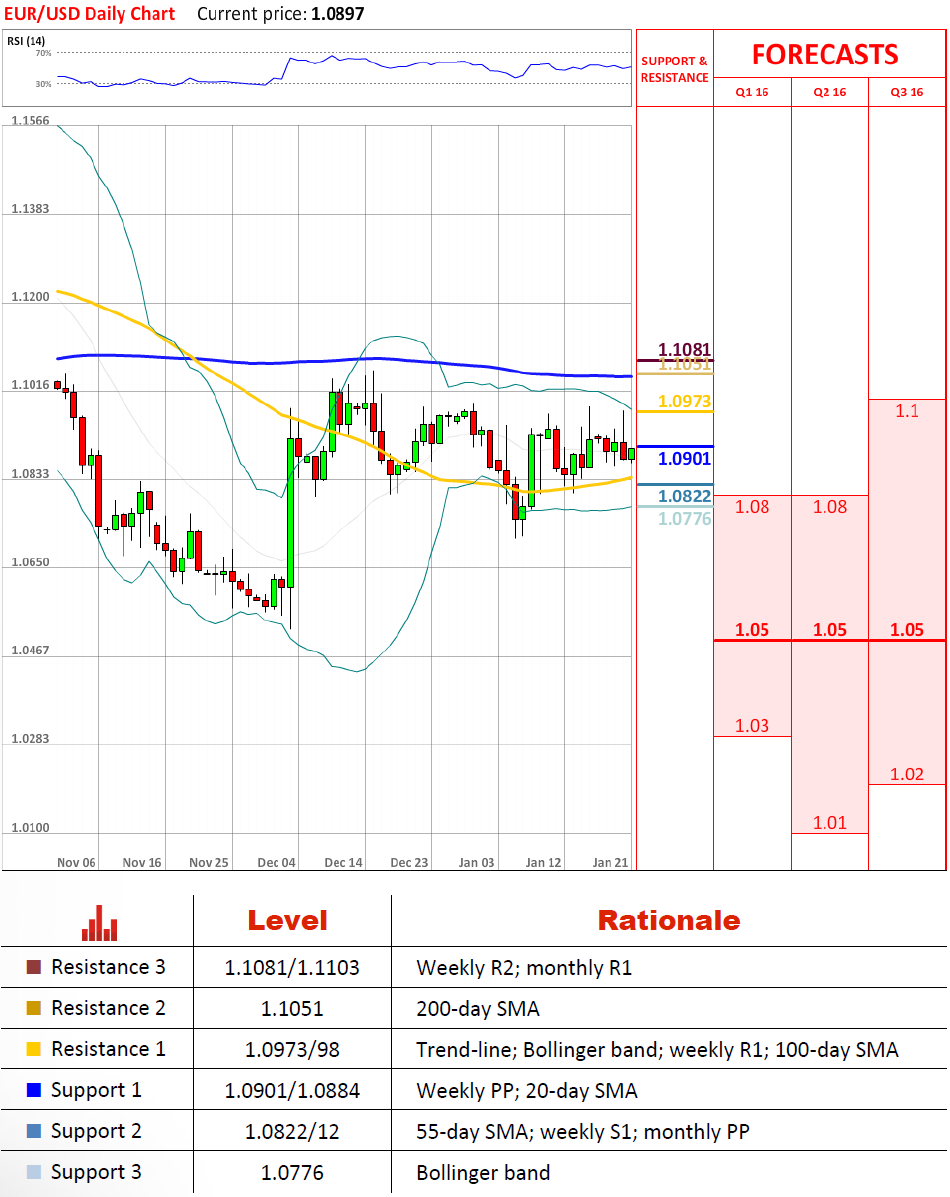Click the 1.1566 price axis label

[31, 121]
